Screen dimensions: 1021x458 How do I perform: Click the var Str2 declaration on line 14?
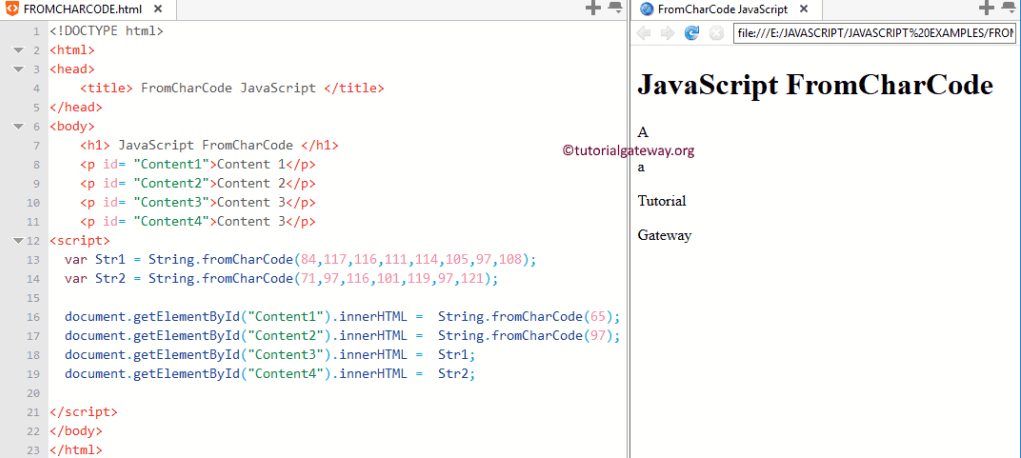(95, 279)
